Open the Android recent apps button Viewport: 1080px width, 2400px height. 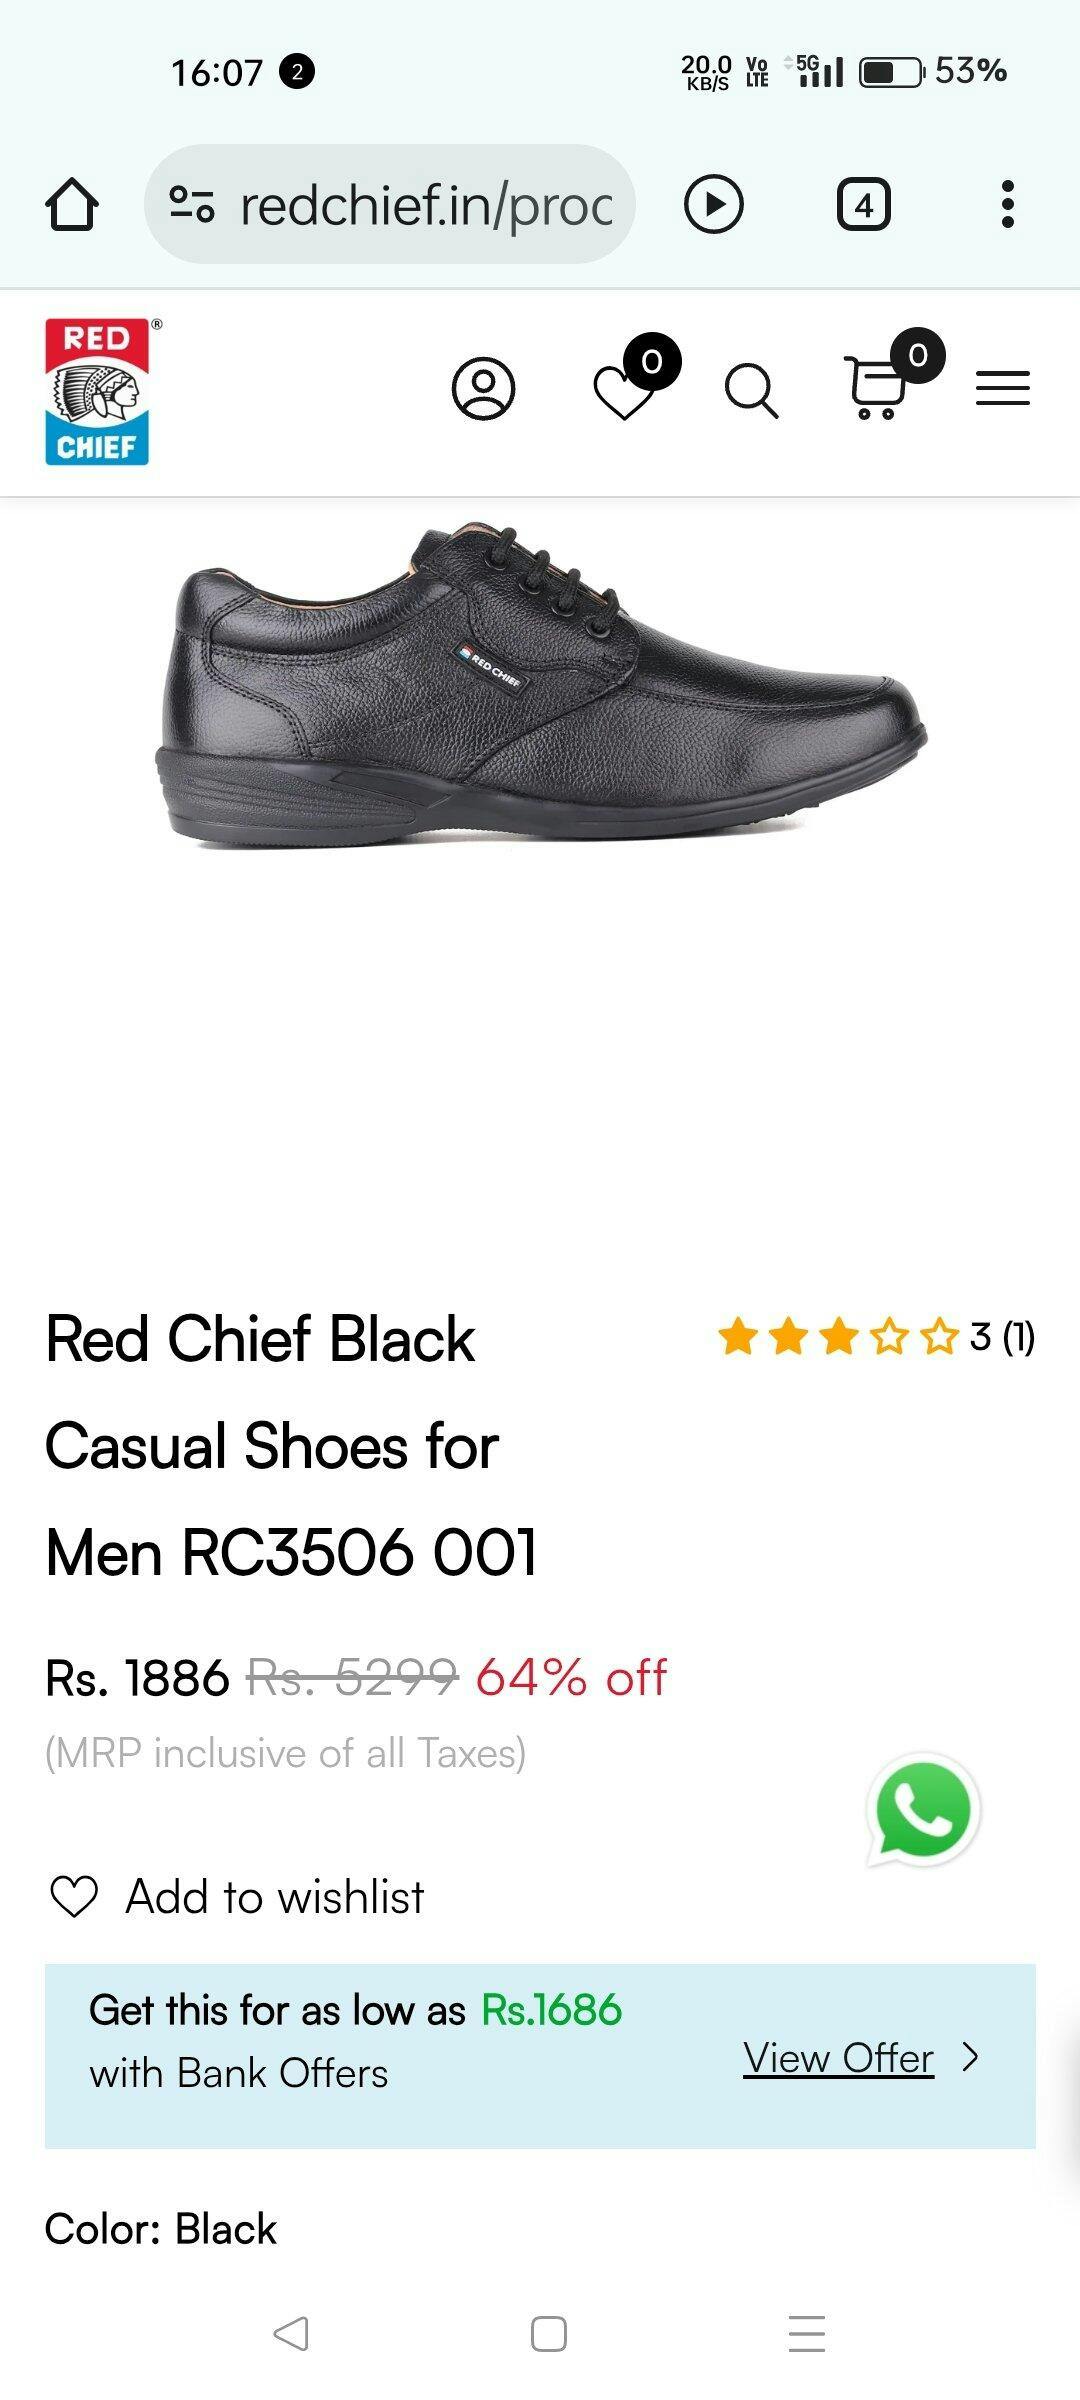click(806, 2334)
